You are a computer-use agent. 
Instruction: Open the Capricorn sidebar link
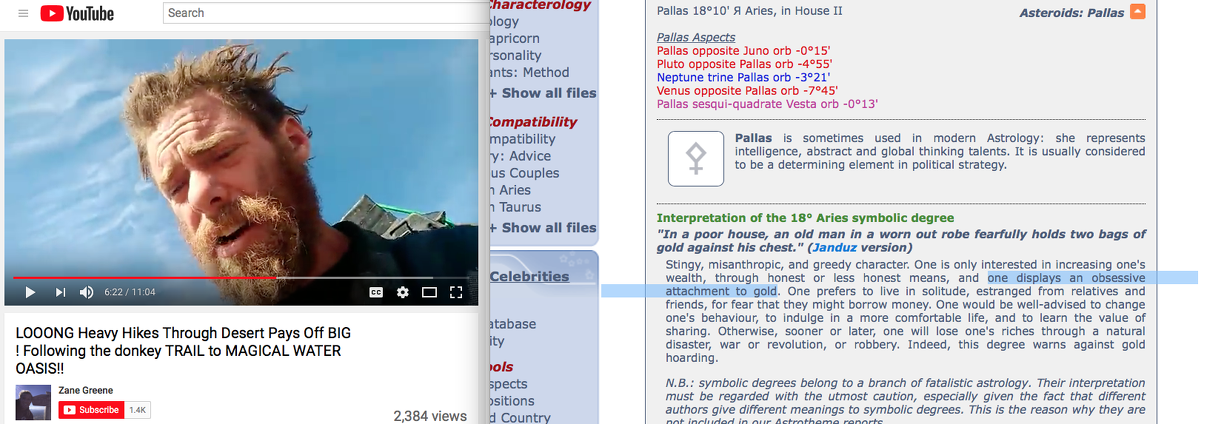click(x=514, y=38)
